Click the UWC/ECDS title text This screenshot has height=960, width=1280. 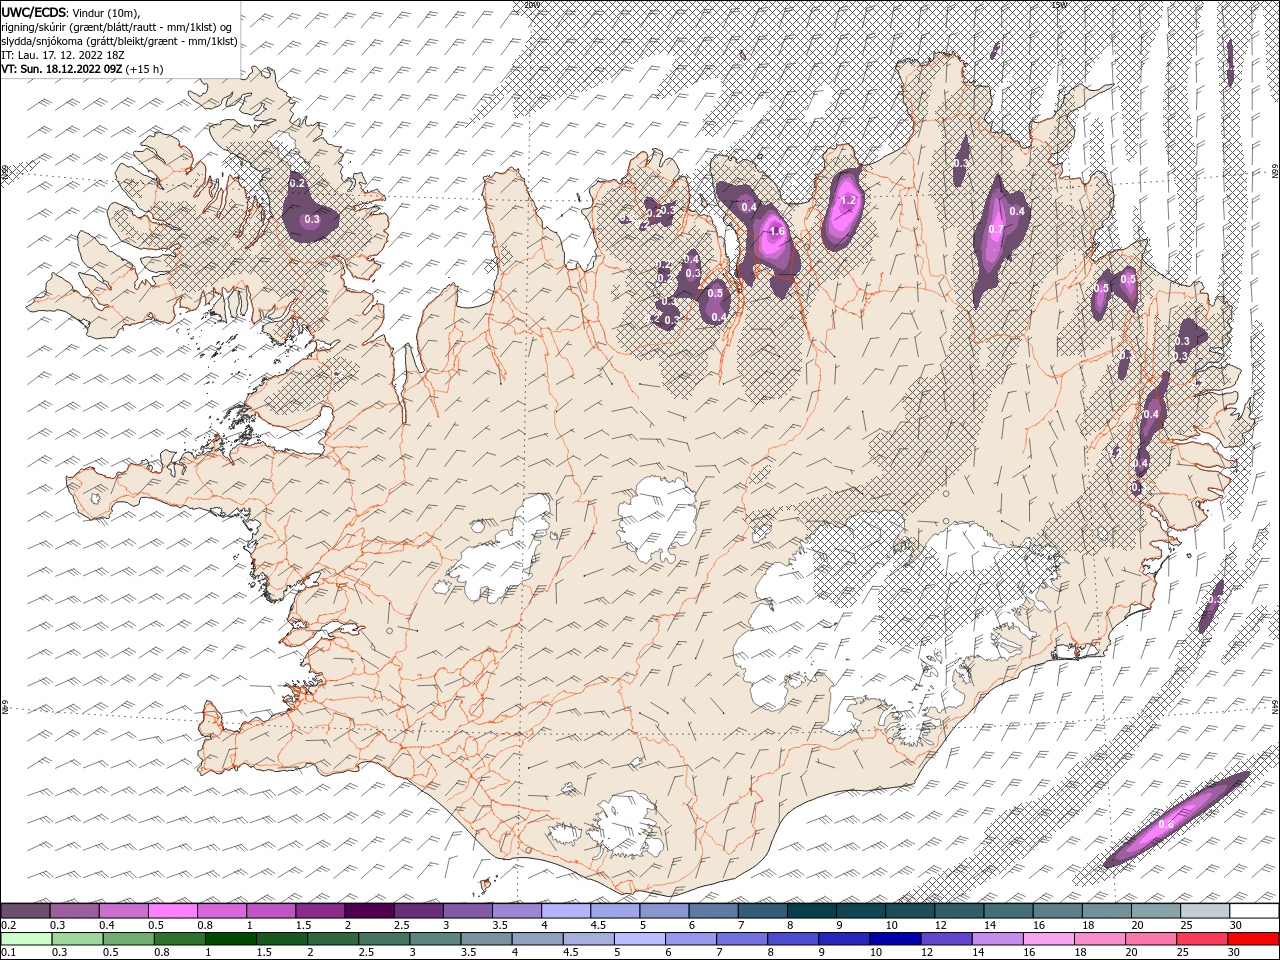[x=34, y=11]
